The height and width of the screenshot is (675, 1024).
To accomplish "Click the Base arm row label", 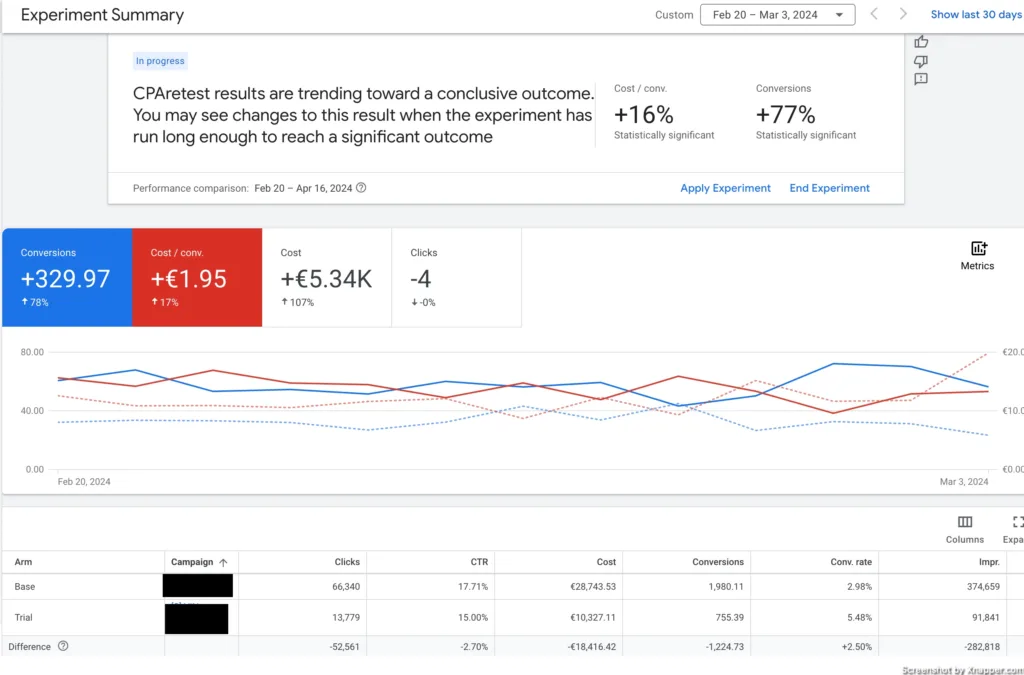I will click(25, 586).
